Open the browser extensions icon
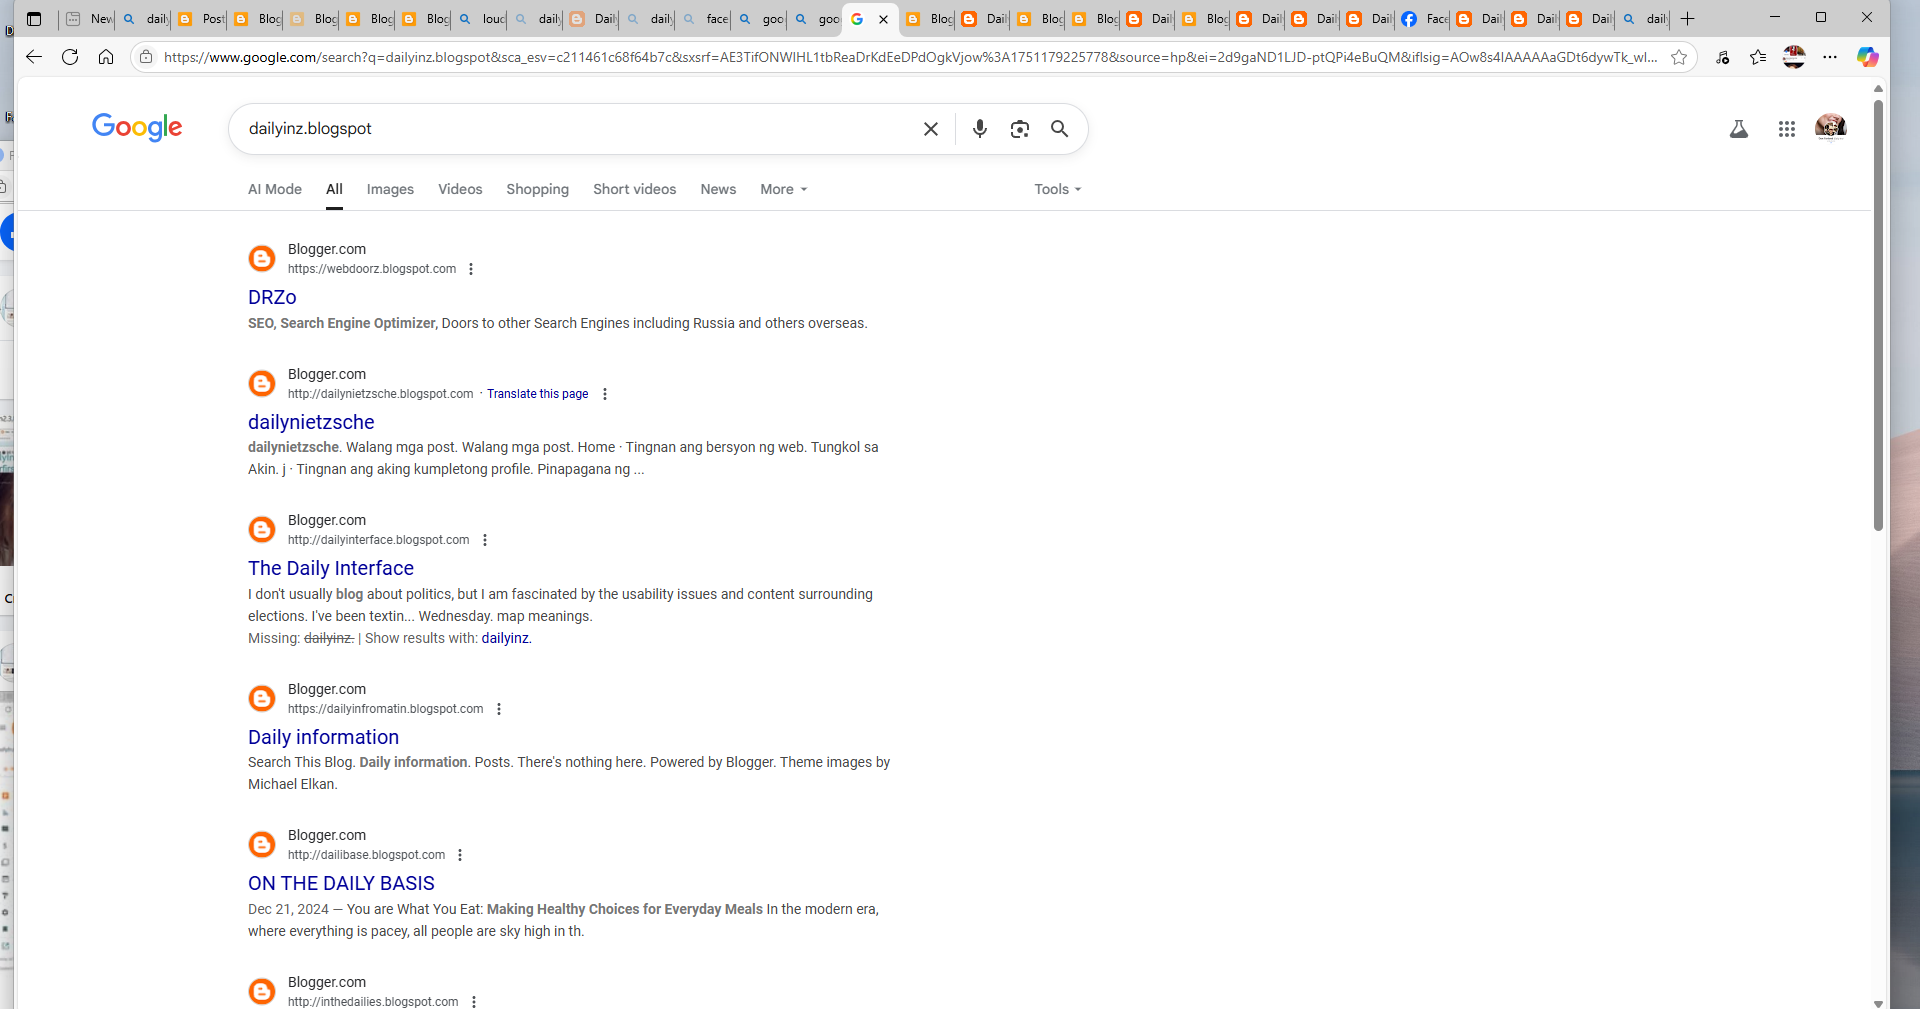 click(1722, 57)
